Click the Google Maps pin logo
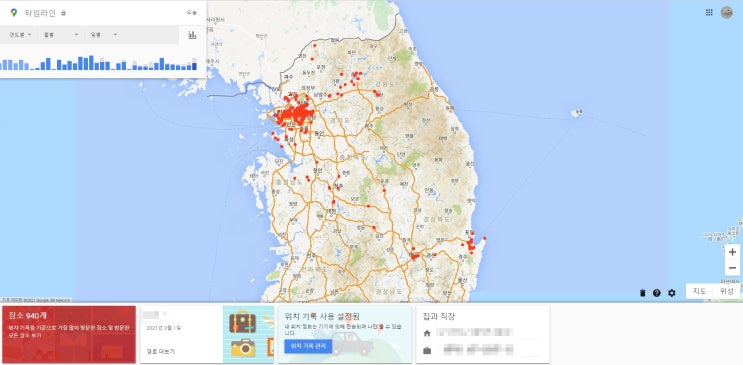 pyautogui.click(x=14, y=13)
